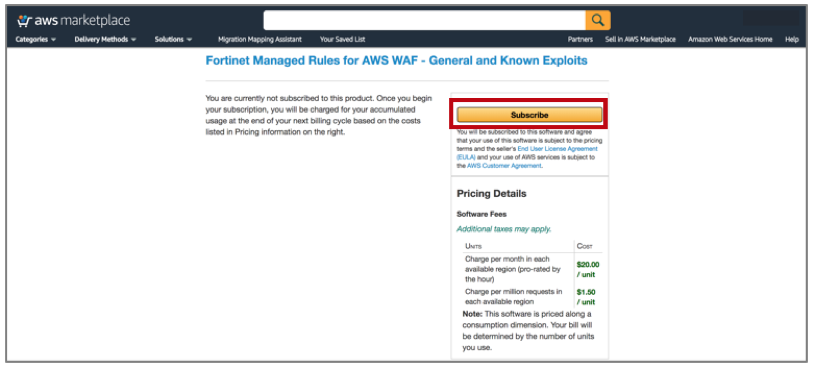Open the Help menu item
The image size is (814, 368).
(x=792, y=39)
